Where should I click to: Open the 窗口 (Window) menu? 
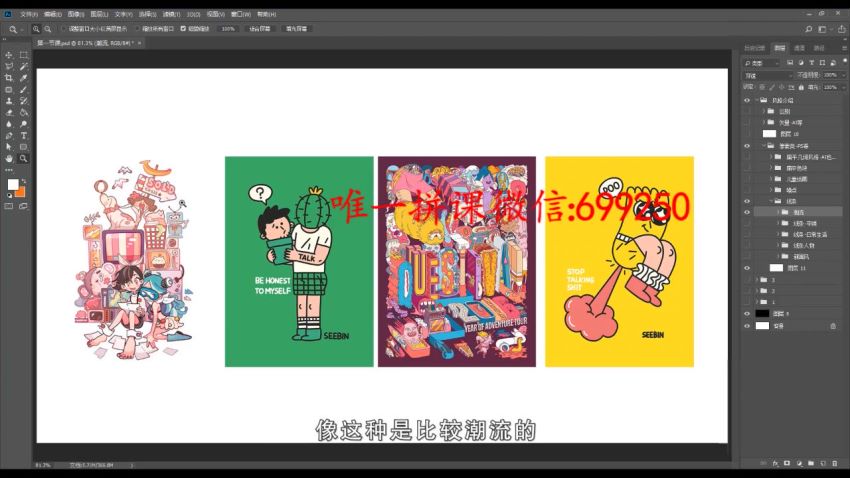241,14
